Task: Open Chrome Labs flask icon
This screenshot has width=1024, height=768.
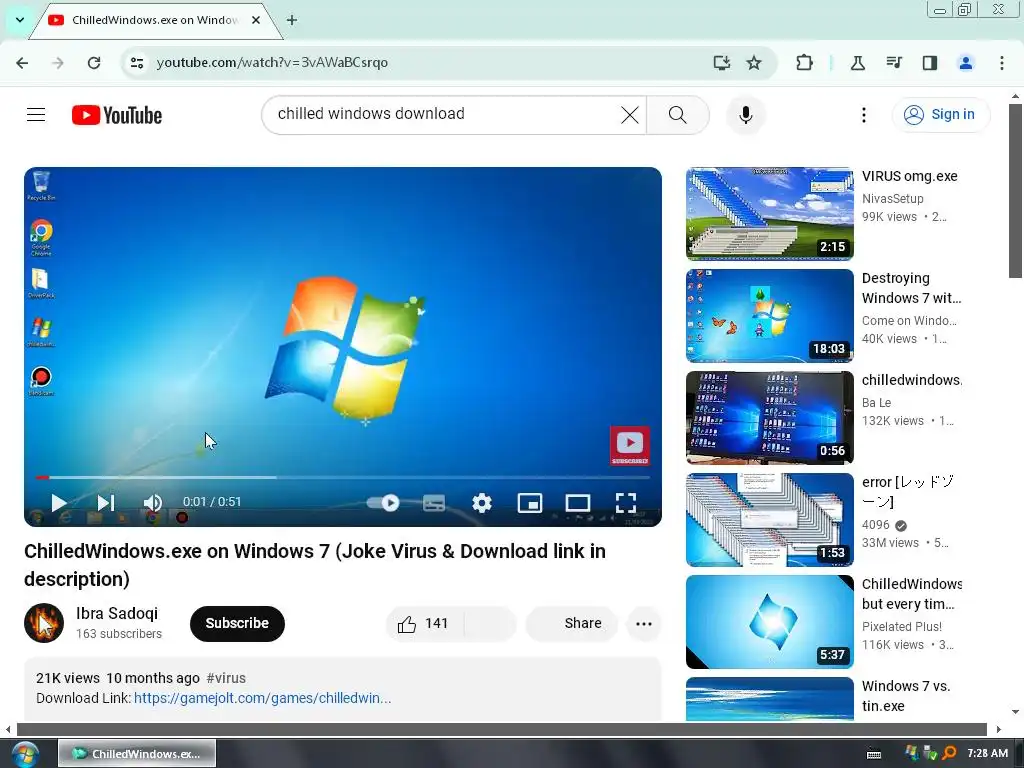Action: [x=857, y=63]
